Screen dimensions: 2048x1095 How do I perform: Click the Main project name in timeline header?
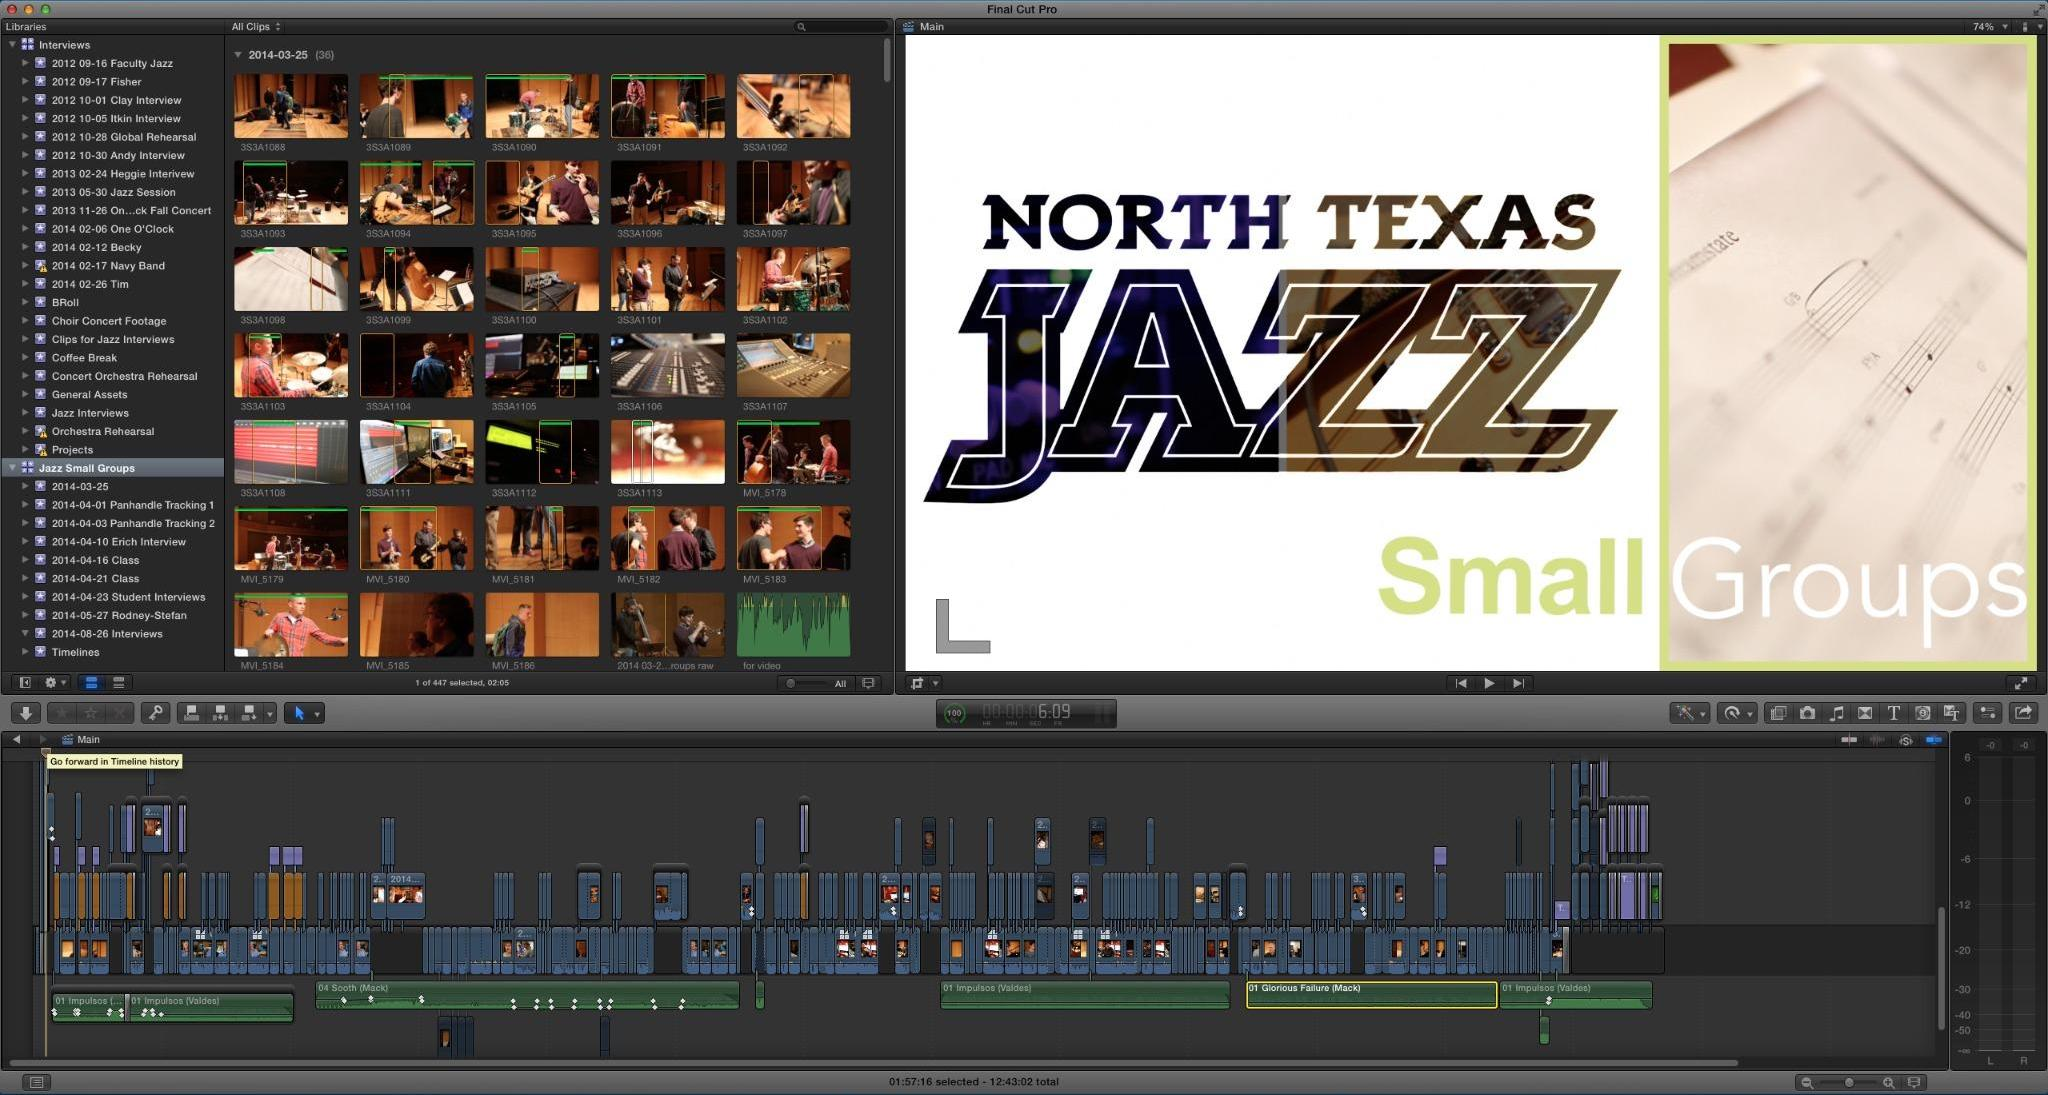tap(88, 740)
